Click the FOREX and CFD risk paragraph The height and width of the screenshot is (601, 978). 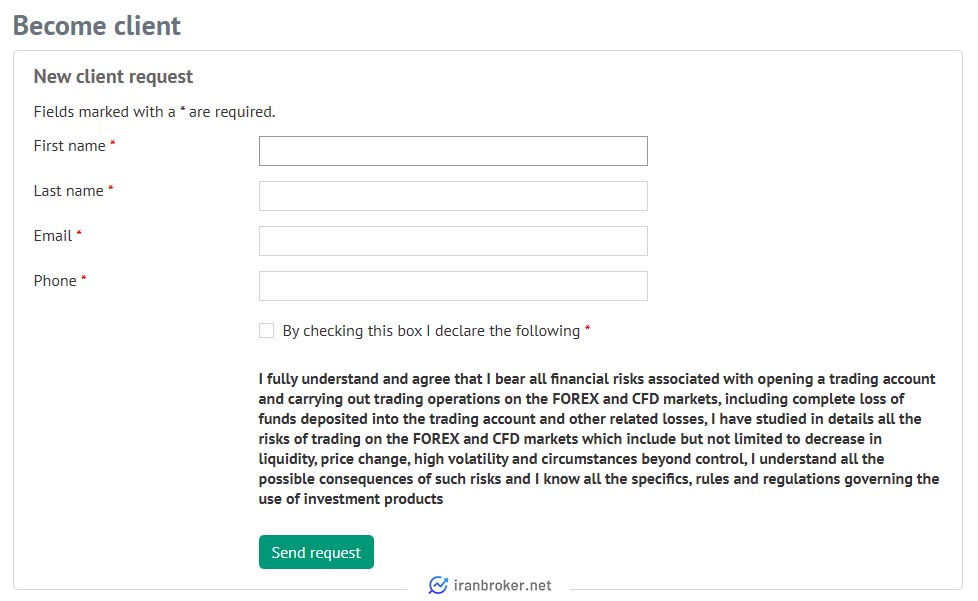(x=599, y=439)
